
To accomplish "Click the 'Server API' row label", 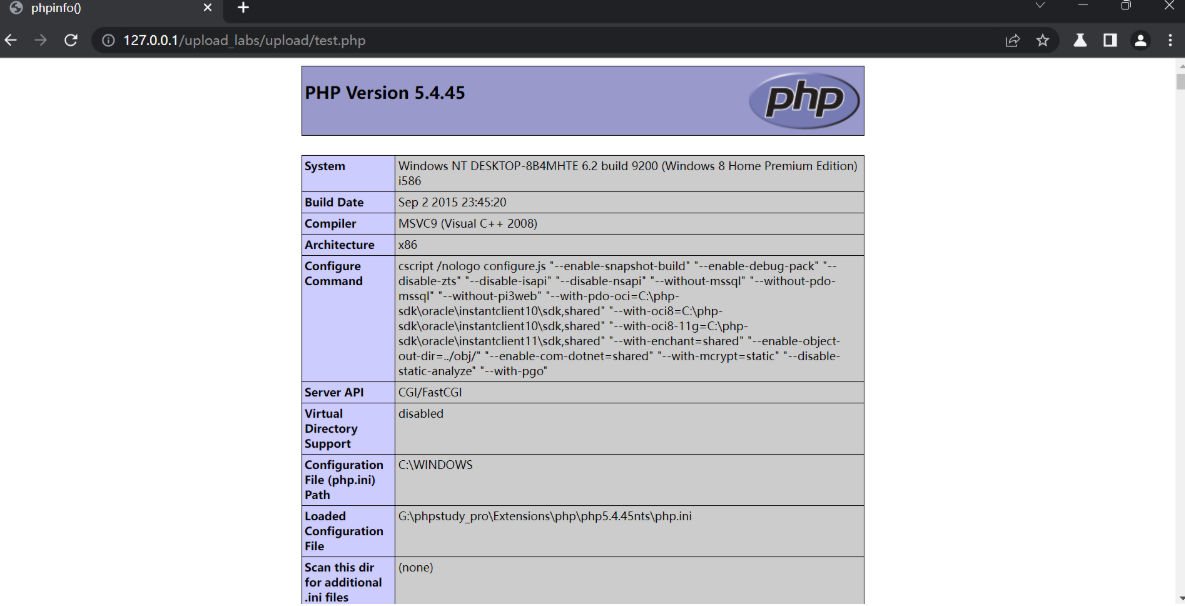I will pyautogui.click(x=334, y=393).
